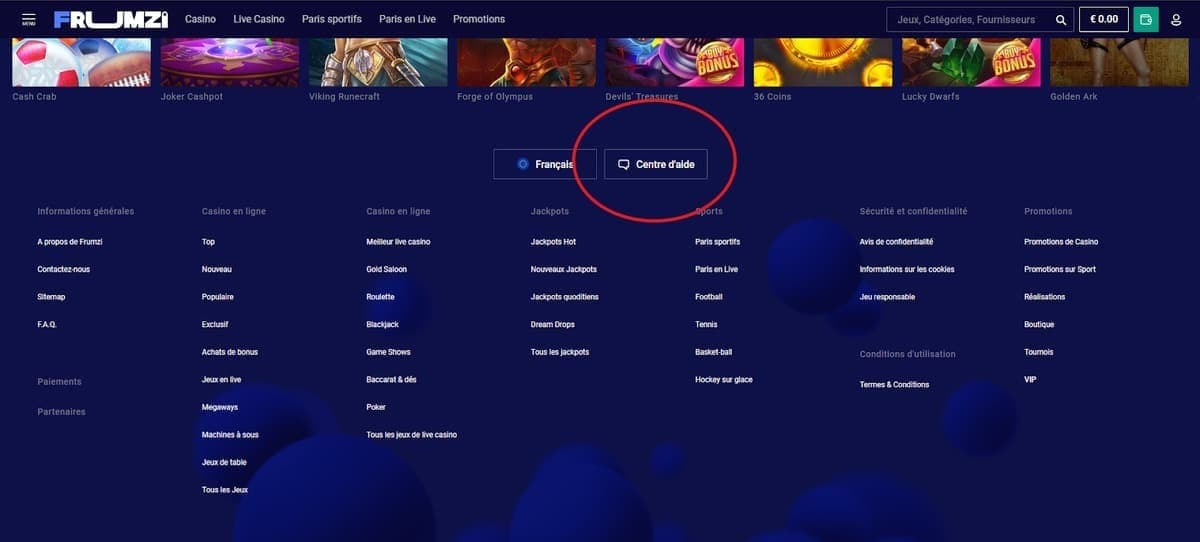Click Tous les jeux de live casino

click(x=412, y=435)
